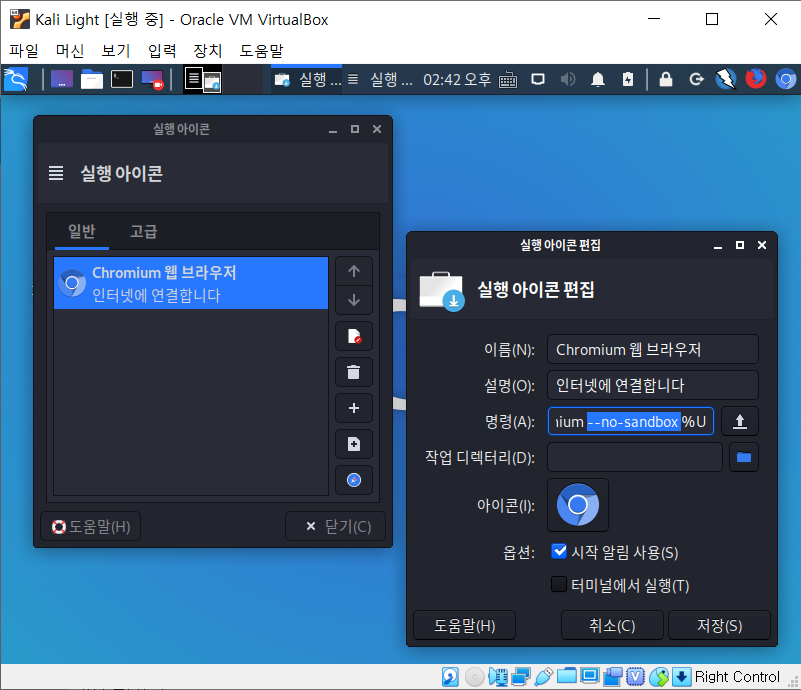The width and height of the screenshot is (801, 690).
Task: Click the display tray icon in the panel
Action: click(538, 79)
